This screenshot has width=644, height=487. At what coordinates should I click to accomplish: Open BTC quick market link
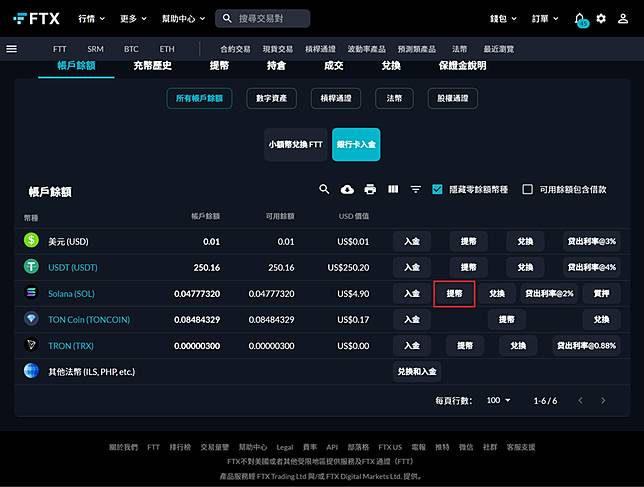tap(131, 49)
